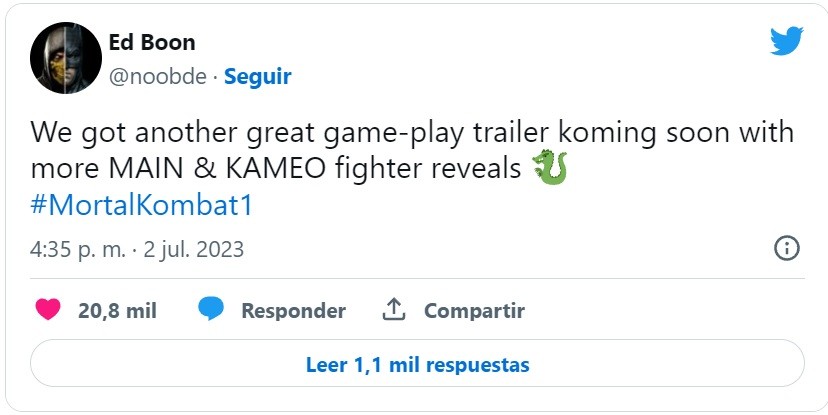Open Leer 1,1 mil respuestas button
This screenshot has width=828, height=415.
(417, 364)
